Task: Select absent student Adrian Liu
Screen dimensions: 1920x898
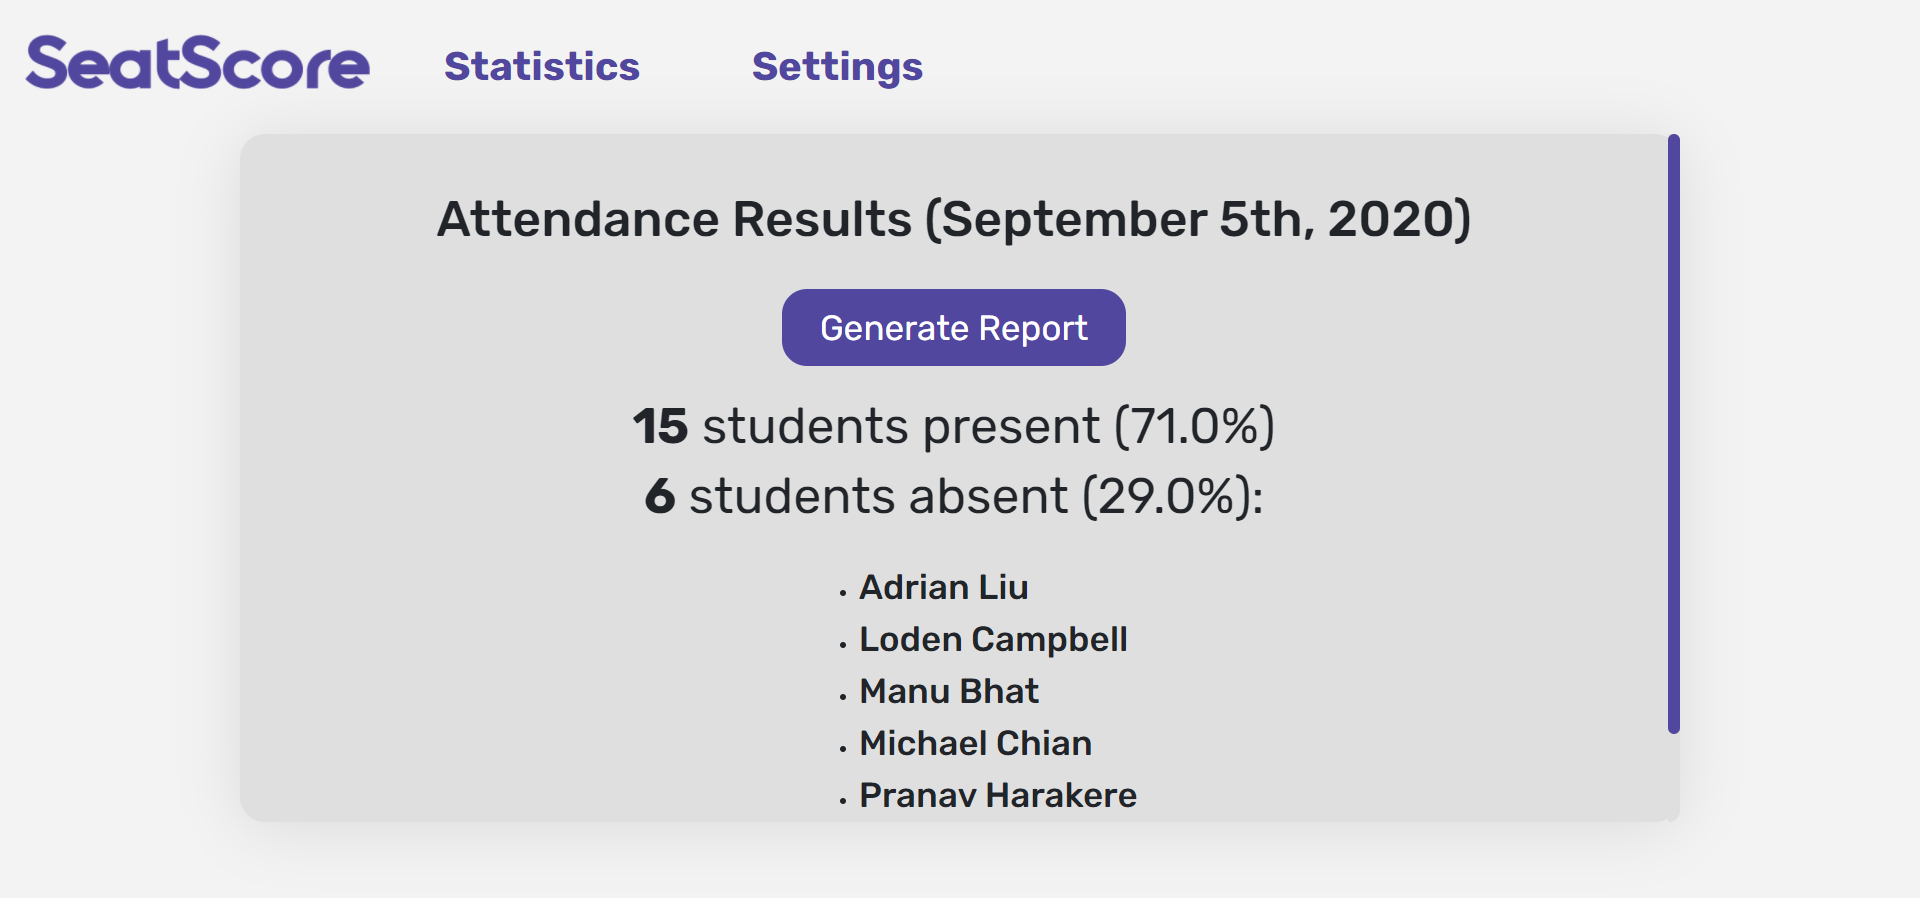Action: pos(943,587)
